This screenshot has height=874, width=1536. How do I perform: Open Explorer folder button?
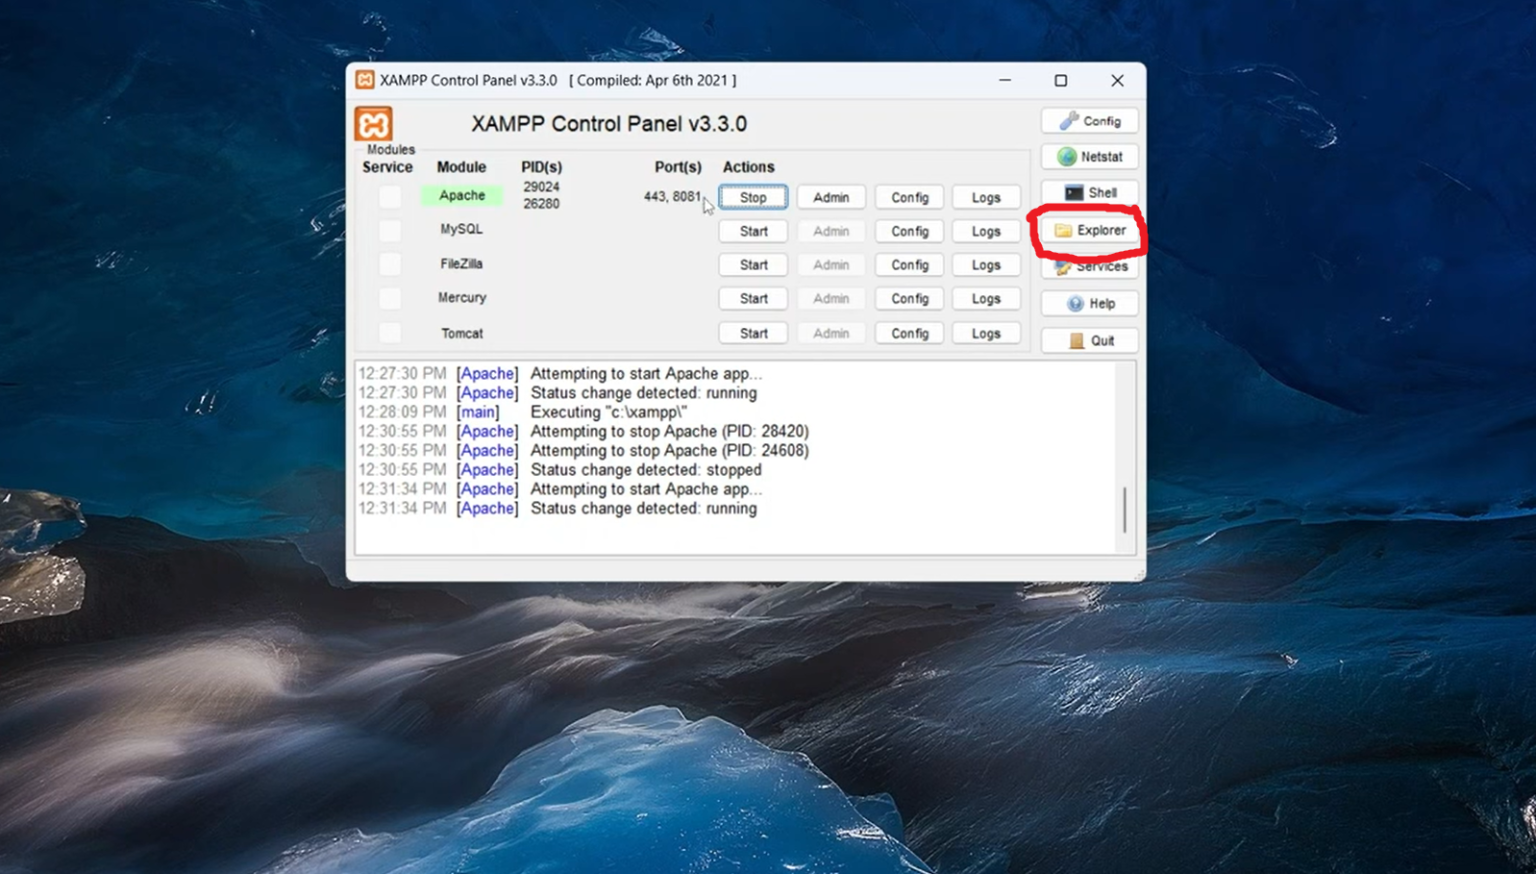point(1090,231)
